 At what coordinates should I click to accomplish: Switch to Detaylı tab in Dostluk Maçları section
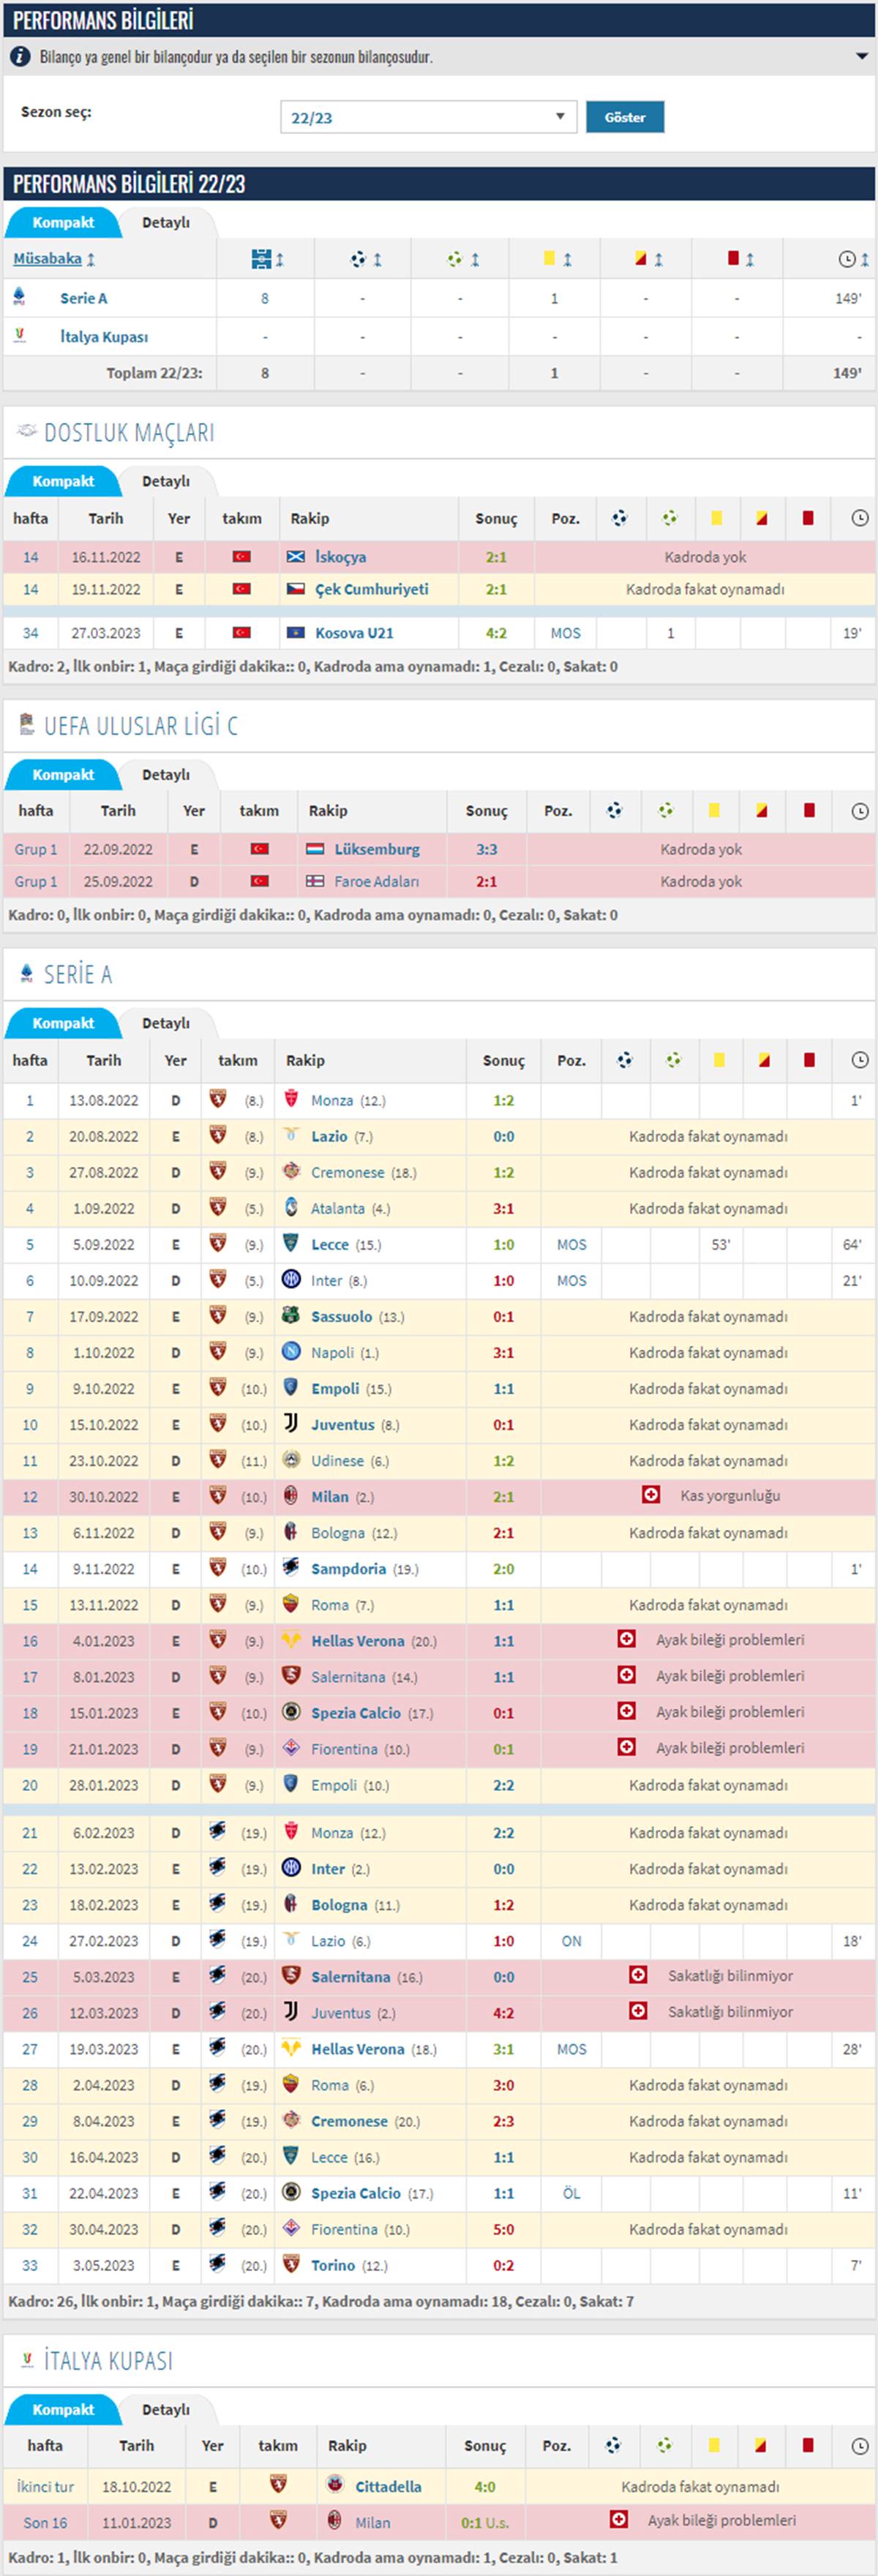(x=165, y=481)
